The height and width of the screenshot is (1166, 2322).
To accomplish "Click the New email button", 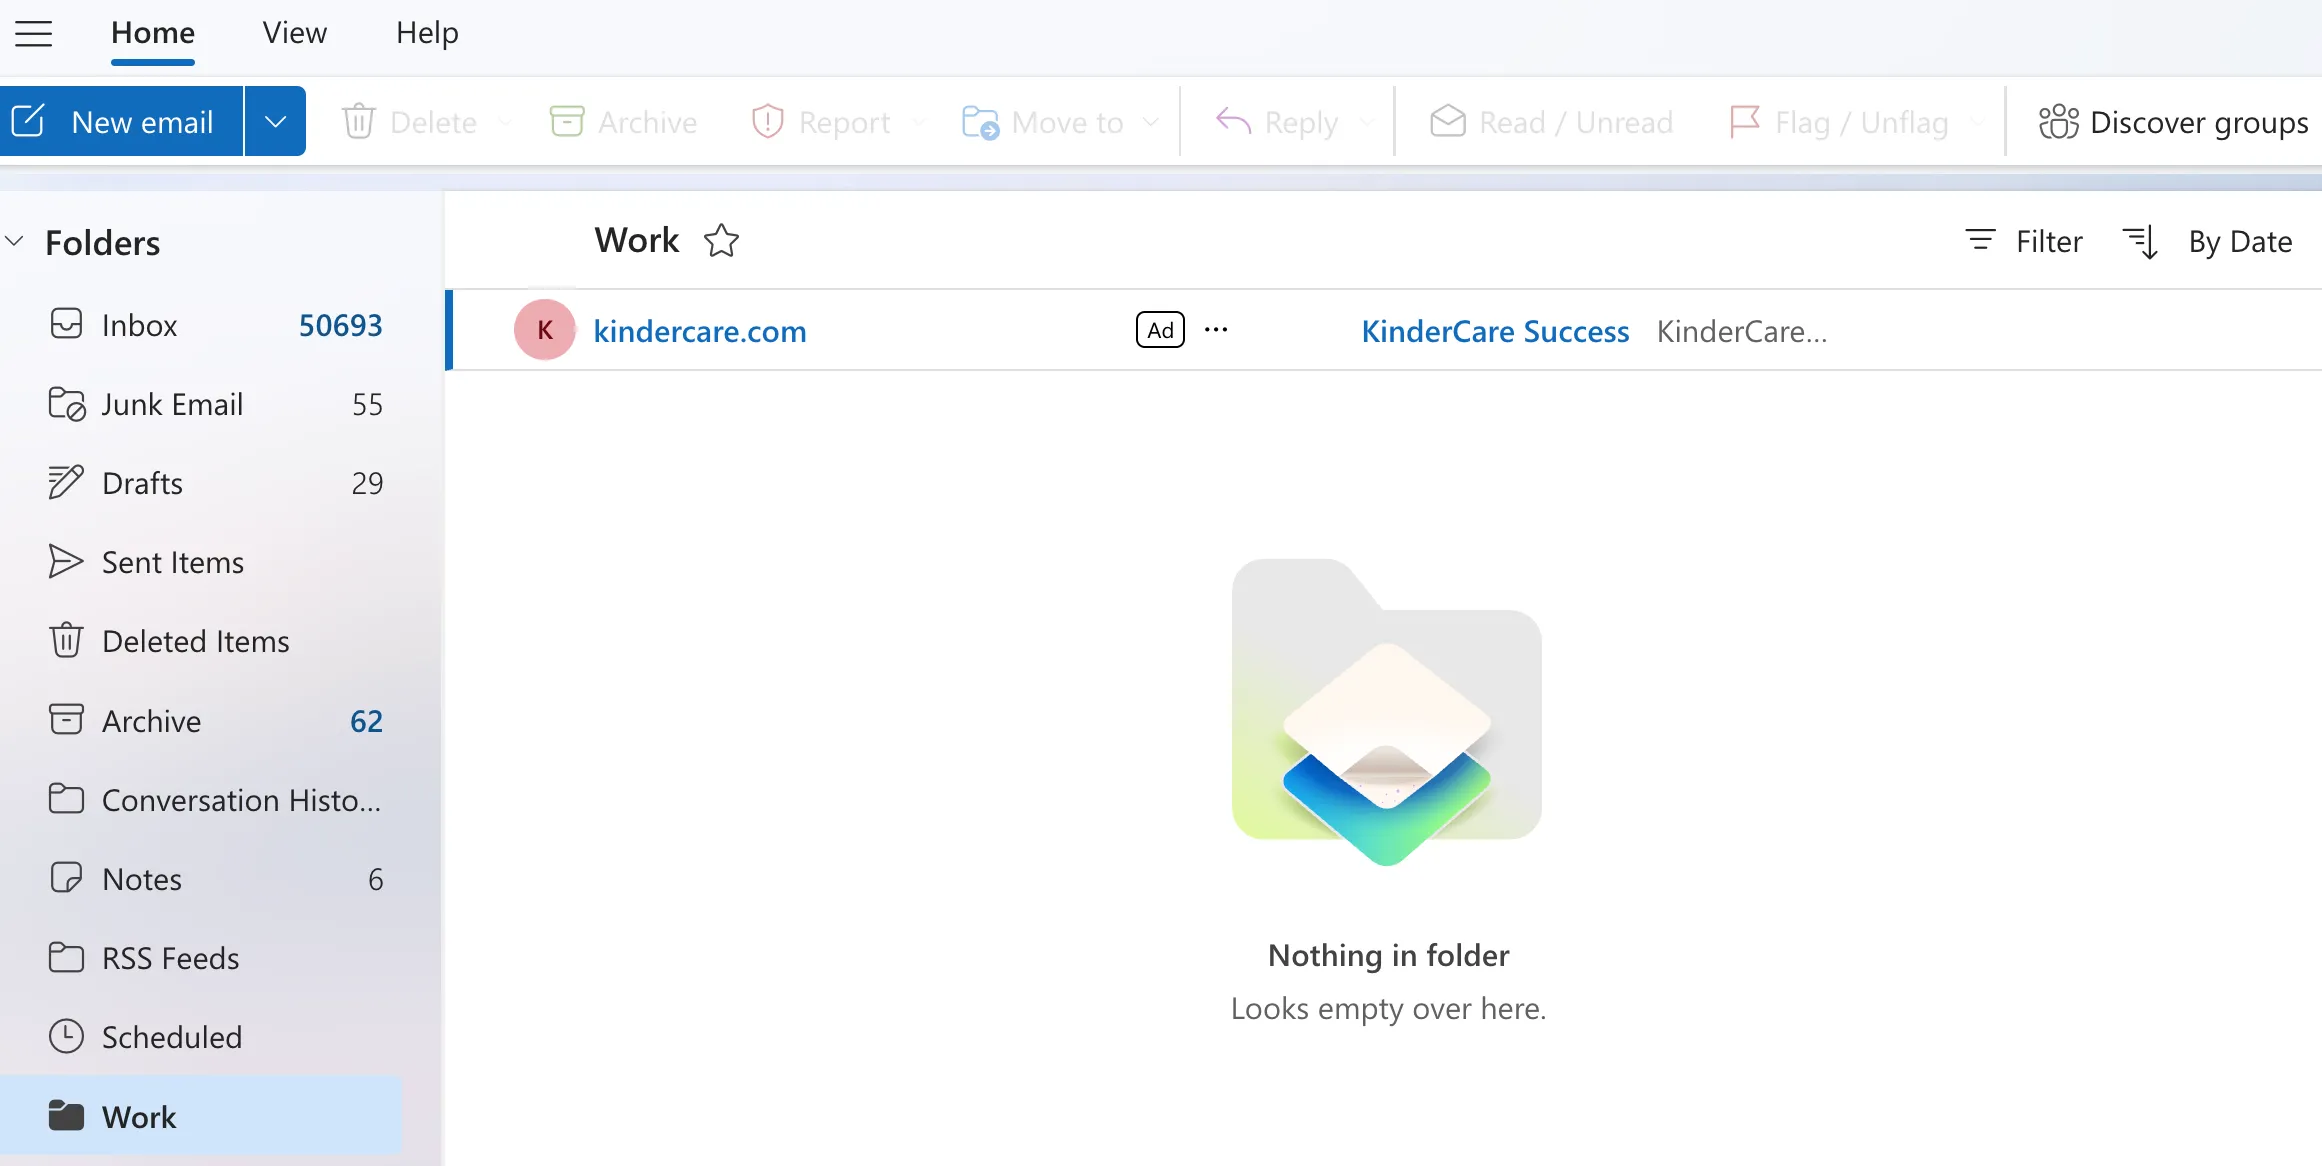I will [x=122, y=121].
